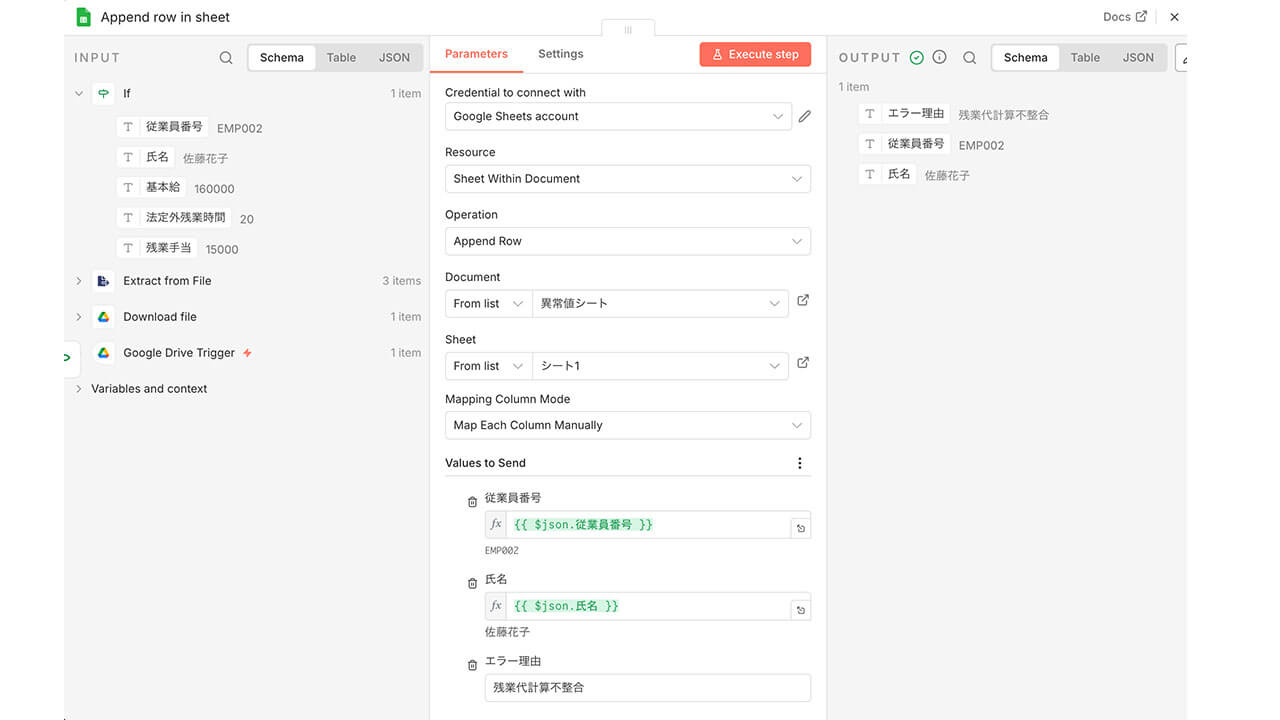This screenshot has height=720, width=1280.
Task: Switch output view to Table
Action: coord(1085,58)
